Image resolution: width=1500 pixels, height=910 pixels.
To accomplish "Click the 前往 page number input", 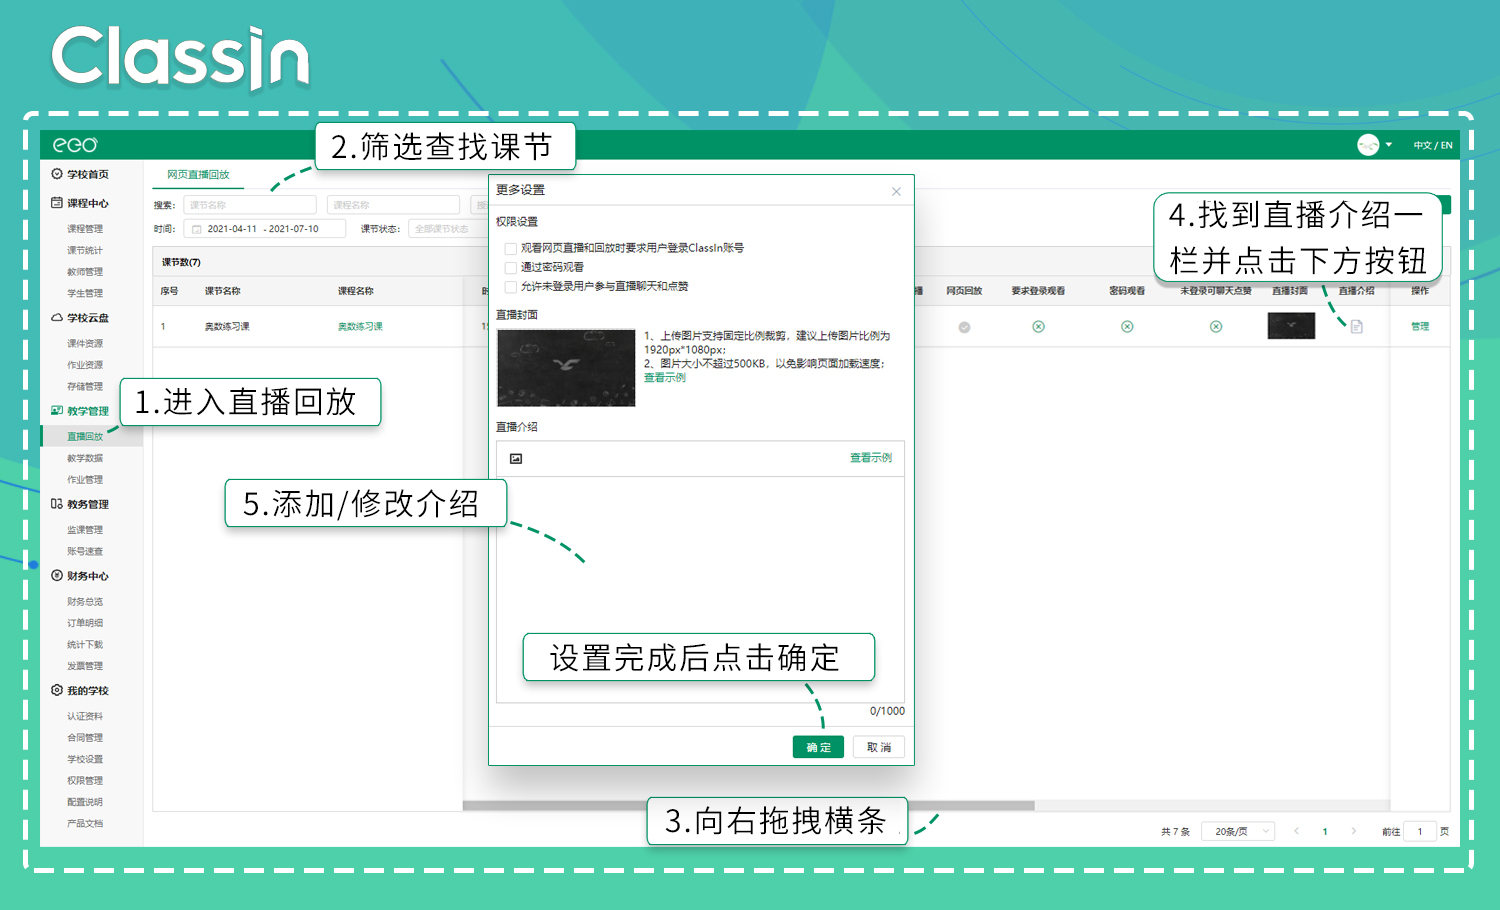I will (x=1420, y=832).
